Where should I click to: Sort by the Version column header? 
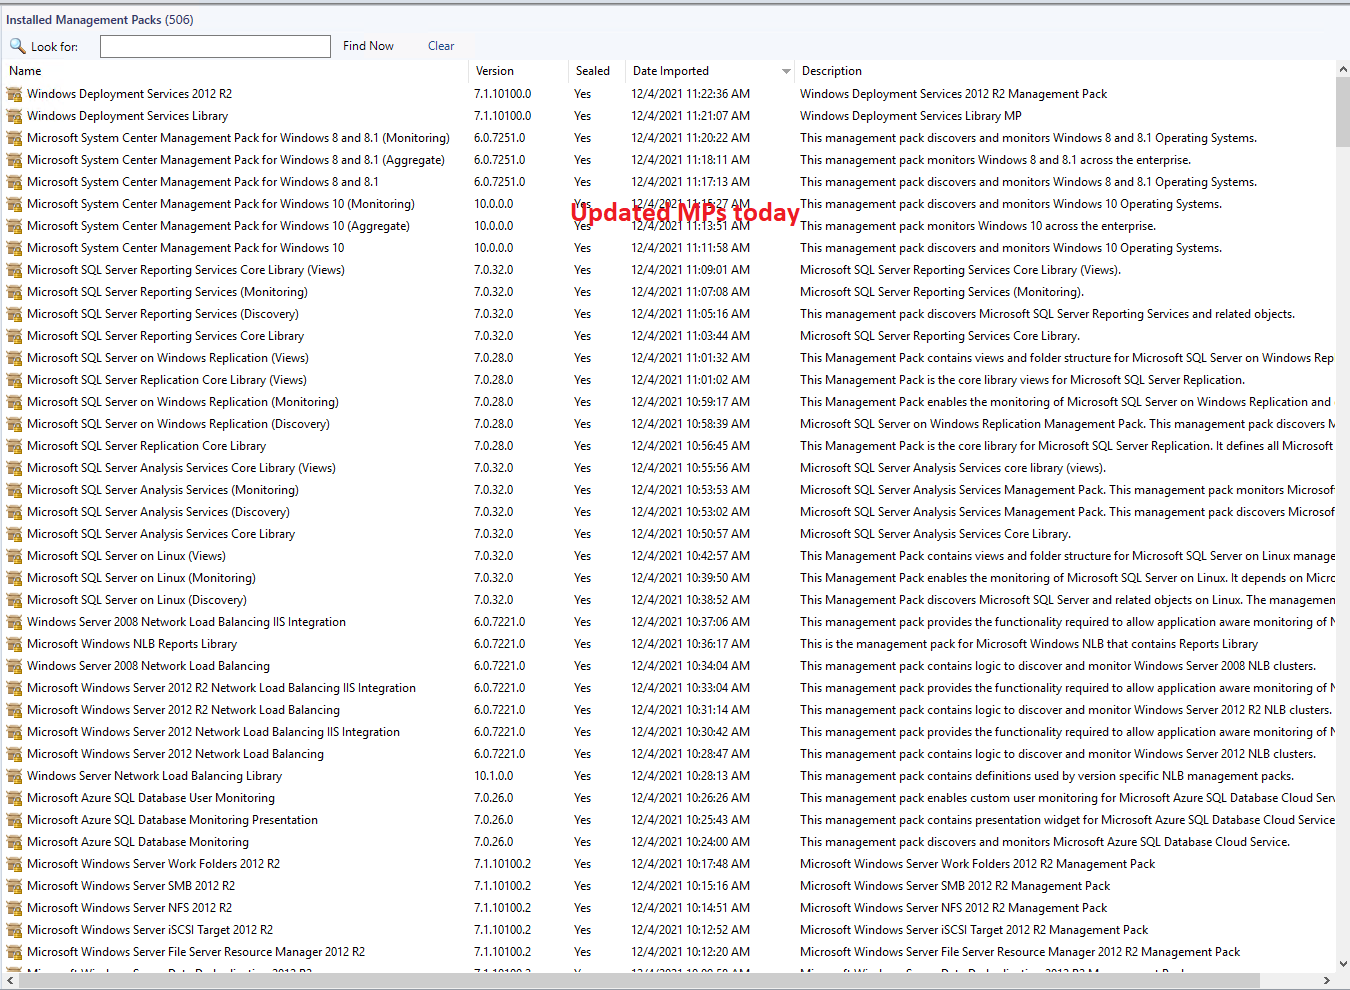click(495, 71)
